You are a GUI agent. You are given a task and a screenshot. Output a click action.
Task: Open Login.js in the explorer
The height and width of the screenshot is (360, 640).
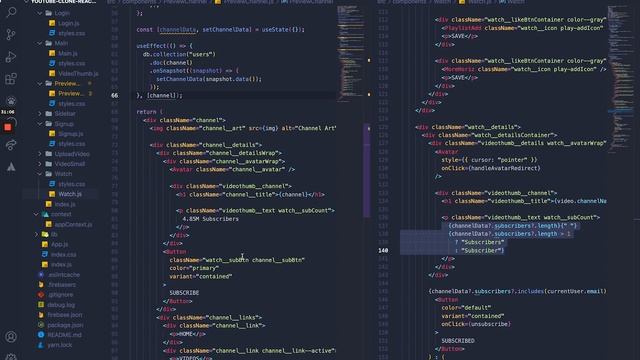[69, 23]
